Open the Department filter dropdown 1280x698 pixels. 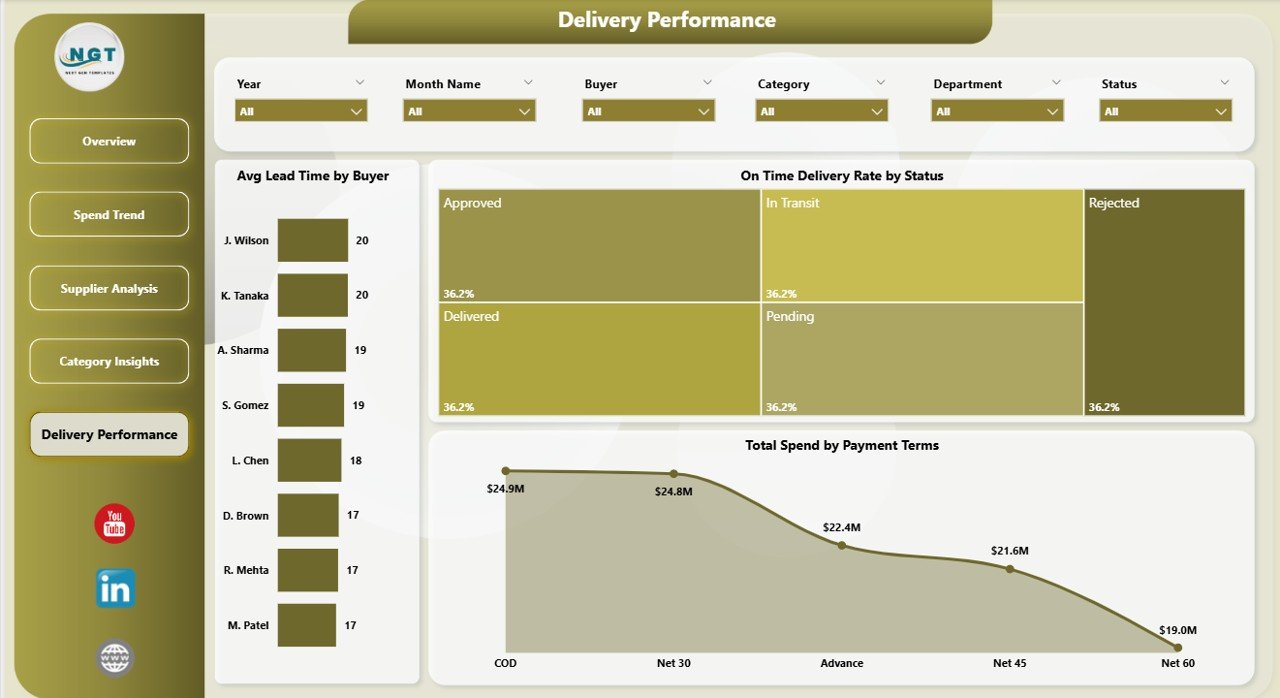tap(997, 111)
